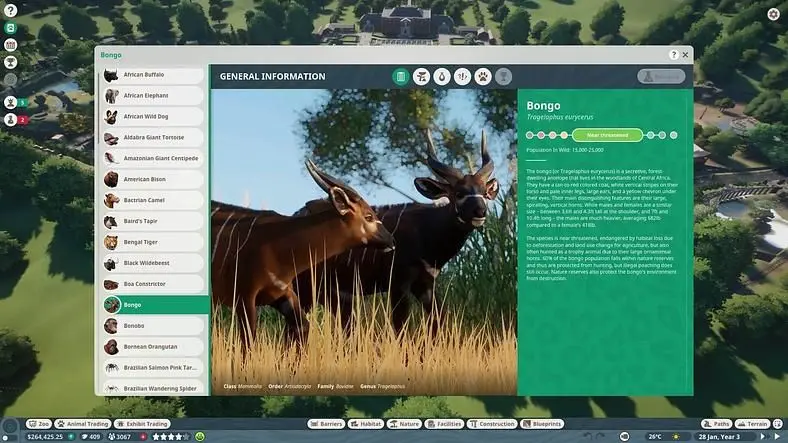Open the greyed-out trophy tab icon
788x443 pixels.
click(504, 76)
